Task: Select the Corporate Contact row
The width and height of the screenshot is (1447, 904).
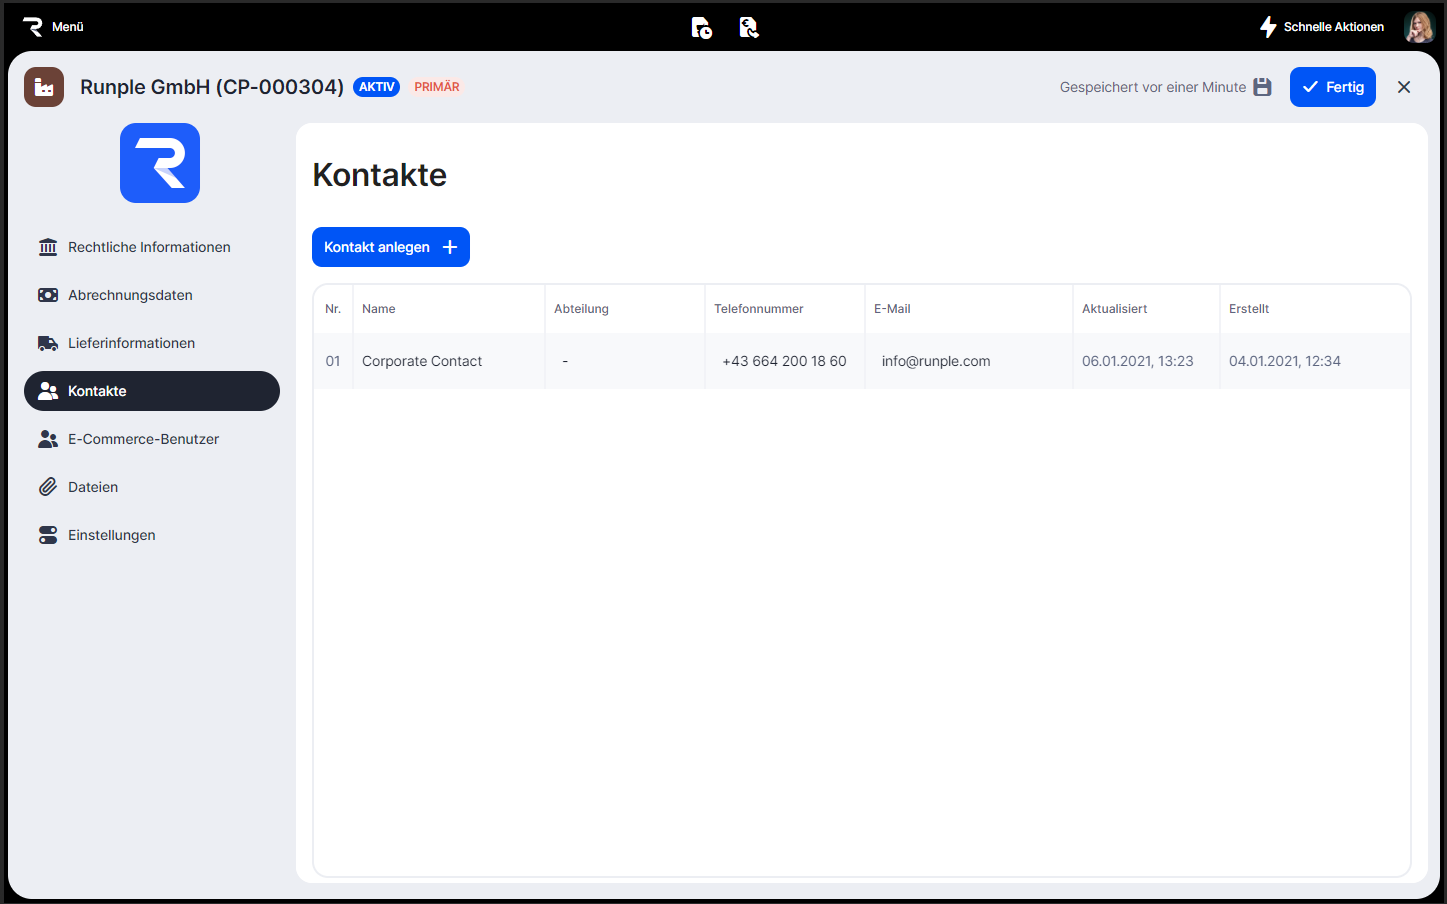Action: coord(422,361)
